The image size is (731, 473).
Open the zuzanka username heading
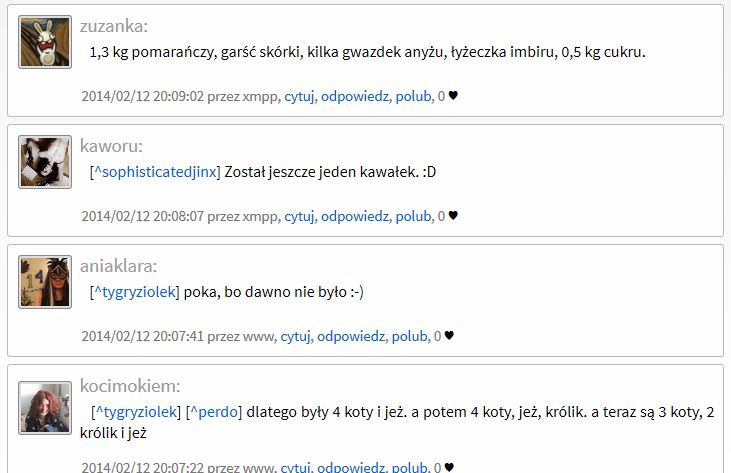114,26
